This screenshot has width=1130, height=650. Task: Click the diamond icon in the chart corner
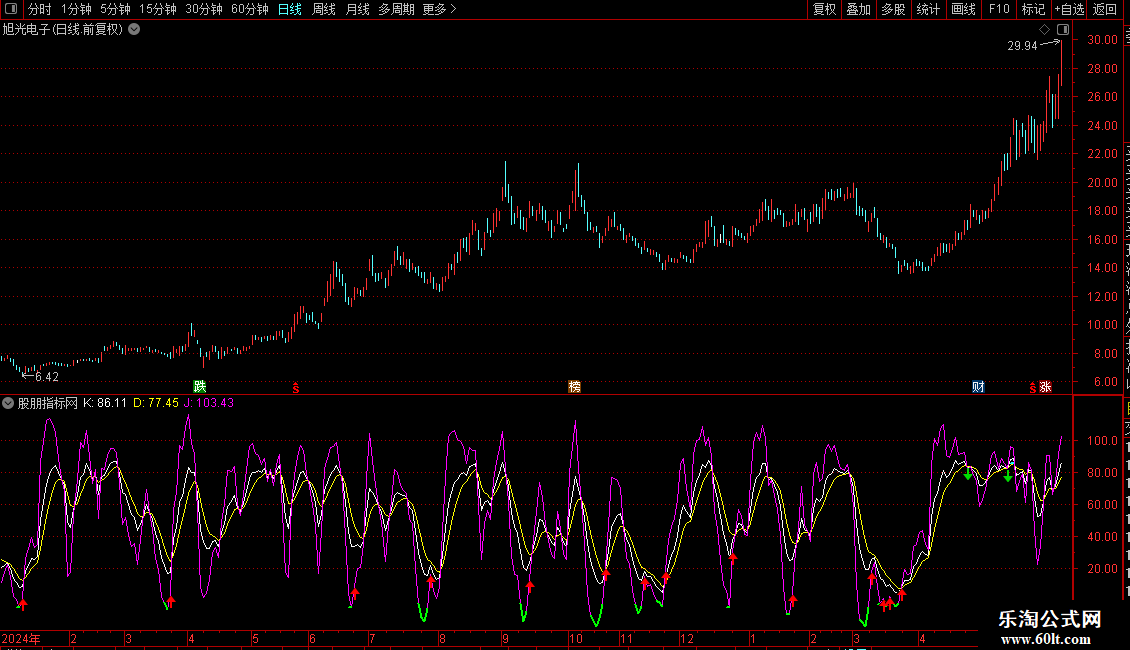coord(1044,30)
